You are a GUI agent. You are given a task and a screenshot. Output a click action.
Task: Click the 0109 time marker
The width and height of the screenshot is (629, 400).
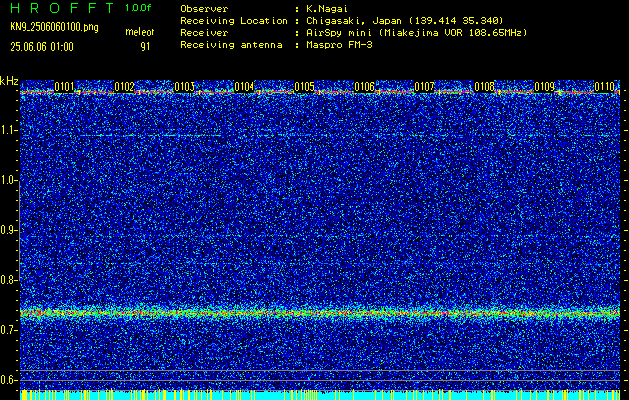(544, 87)
